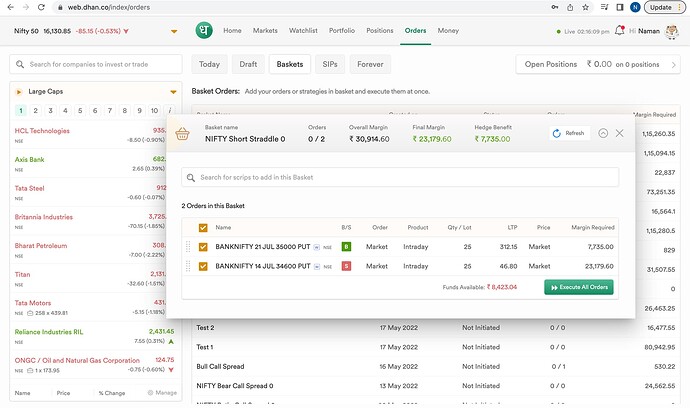
Task: Select the Draft orders tab
Action: coord(248,64)
